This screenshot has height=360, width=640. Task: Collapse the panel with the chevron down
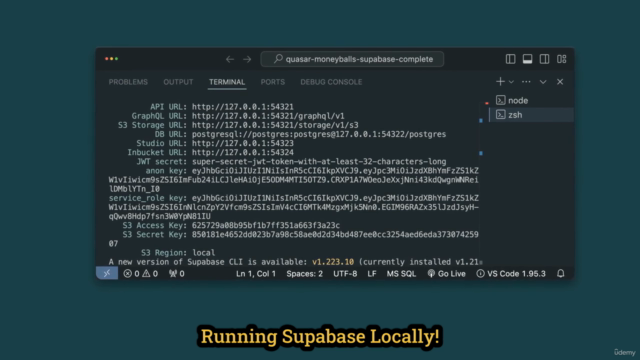click(543, 82)
